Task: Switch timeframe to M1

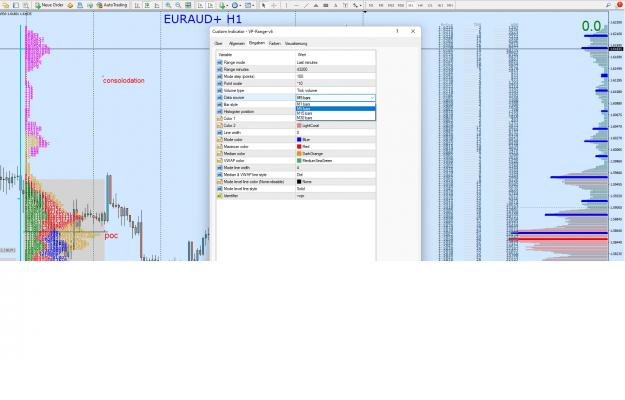Action: [x=371, y=5]
